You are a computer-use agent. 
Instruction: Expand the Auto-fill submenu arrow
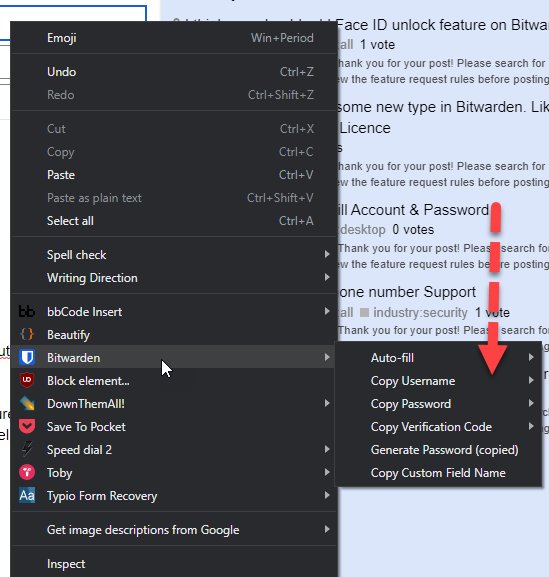point(531,357)
